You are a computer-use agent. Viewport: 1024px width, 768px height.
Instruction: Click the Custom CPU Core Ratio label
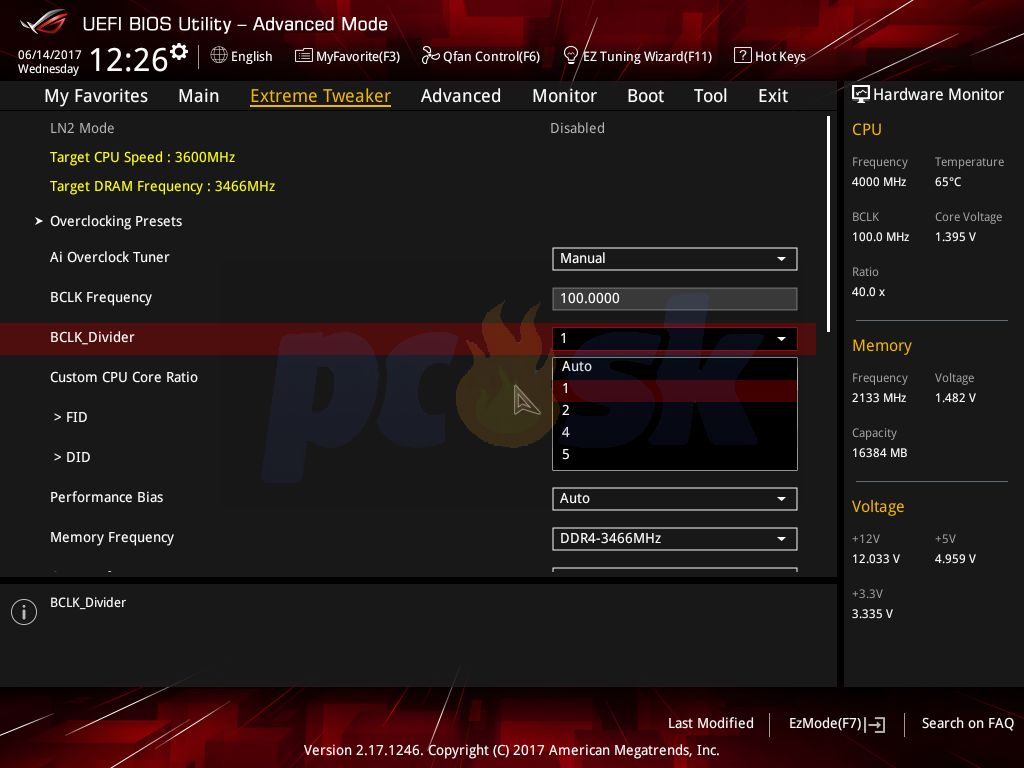tap(123, 377)
